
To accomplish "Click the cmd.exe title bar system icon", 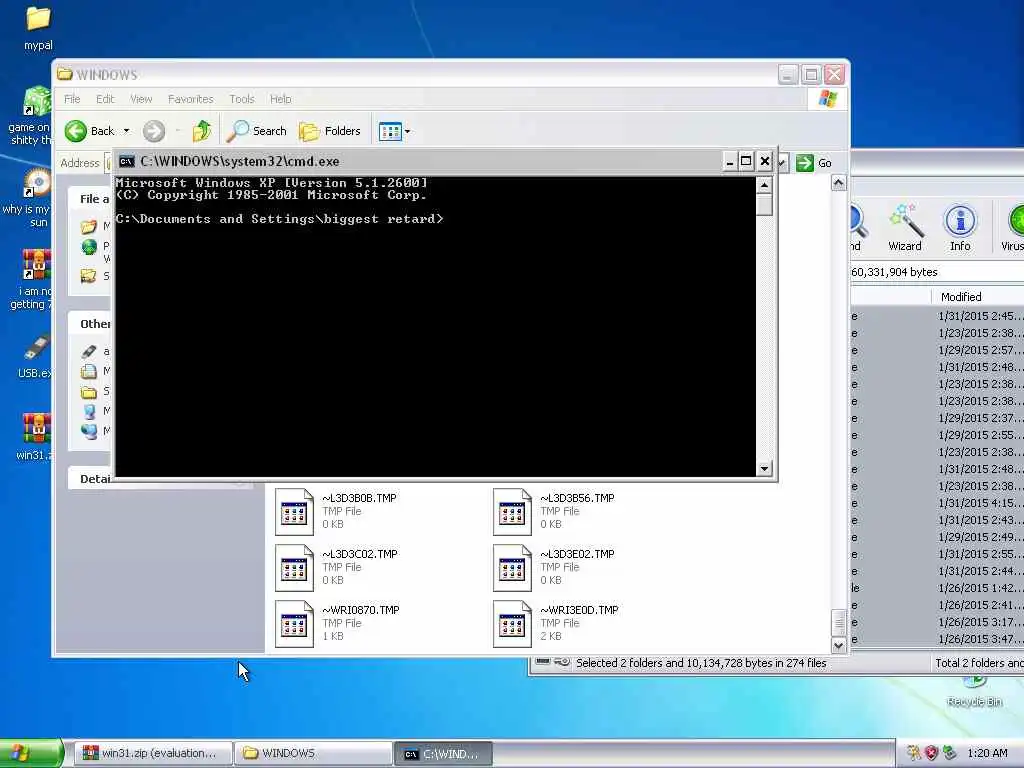I will click(x=127, y=161).
